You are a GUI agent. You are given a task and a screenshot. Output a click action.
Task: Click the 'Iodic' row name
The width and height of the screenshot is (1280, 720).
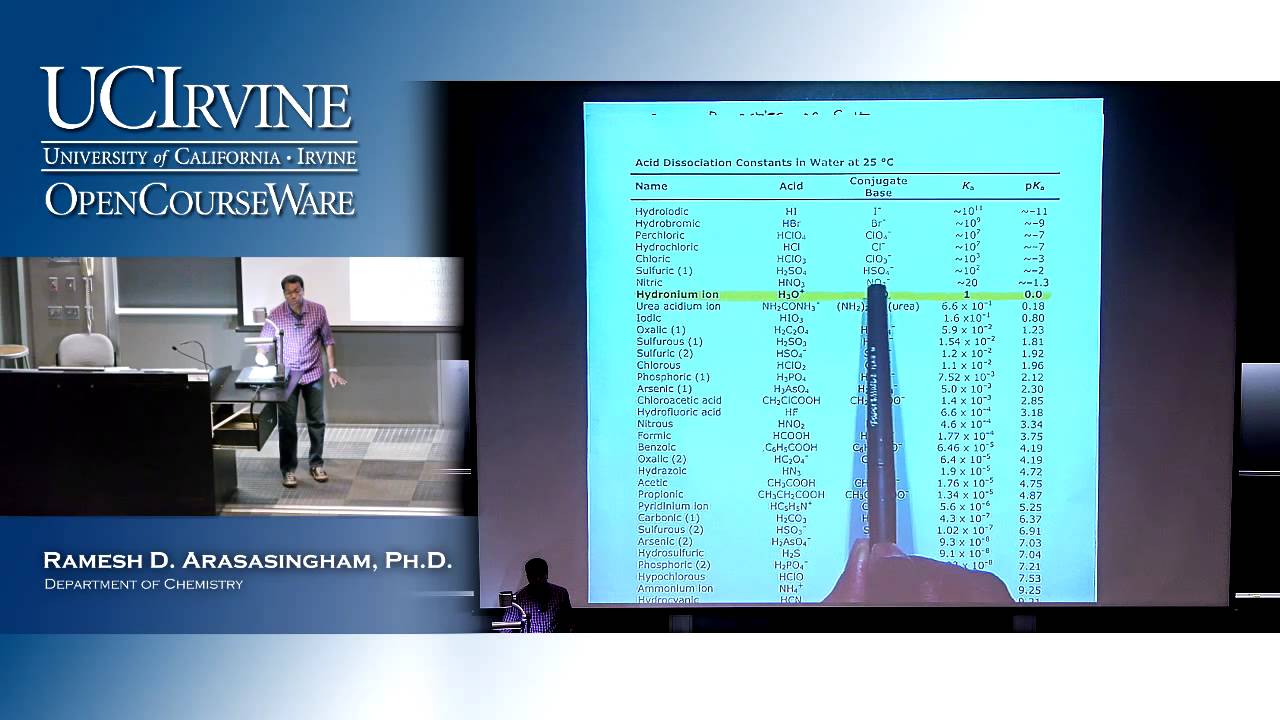(649, 318)
